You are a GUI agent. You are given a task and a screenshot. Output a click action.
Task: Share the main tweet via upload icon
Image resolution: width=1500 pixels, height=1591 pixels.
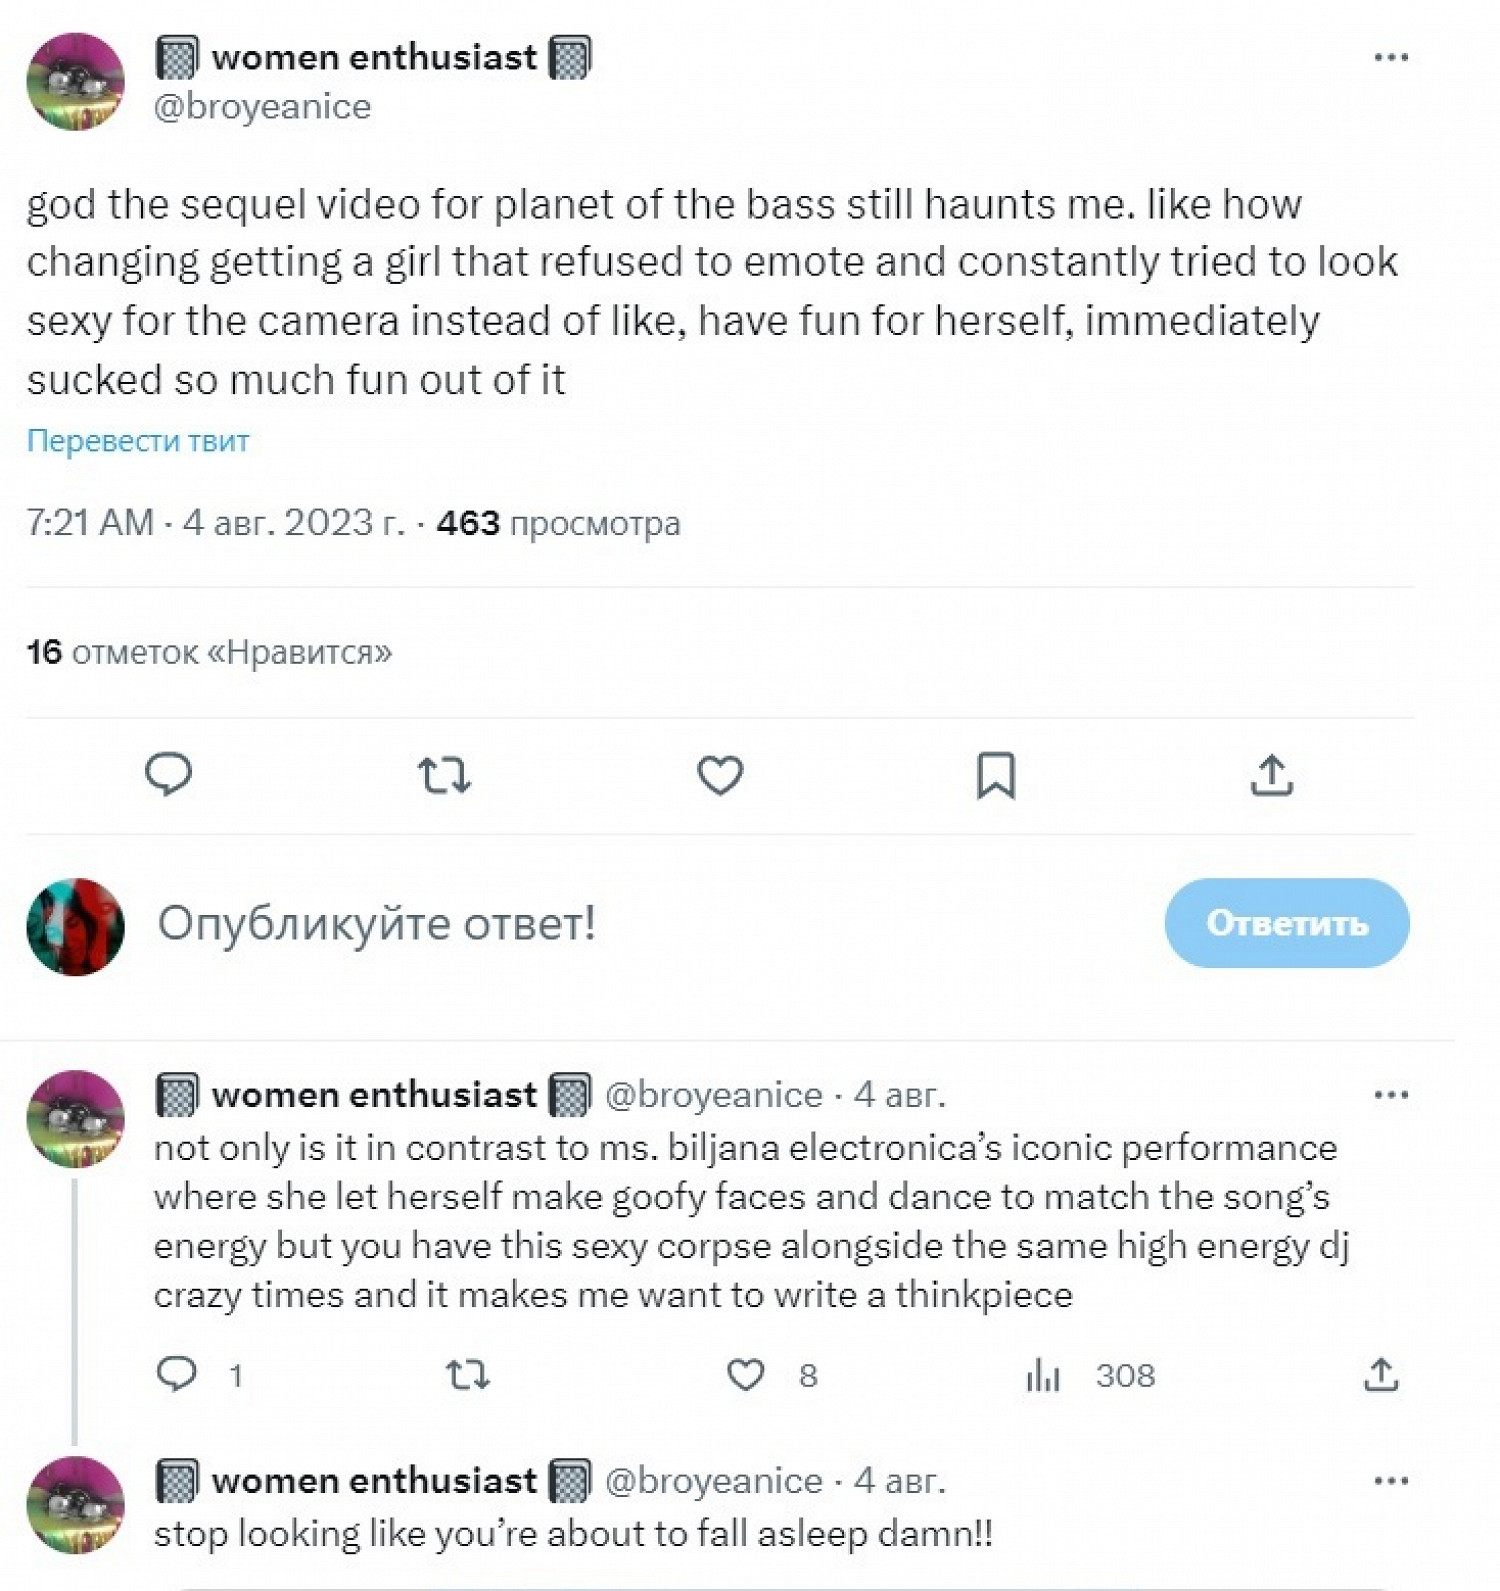(x=1272, y=775)
